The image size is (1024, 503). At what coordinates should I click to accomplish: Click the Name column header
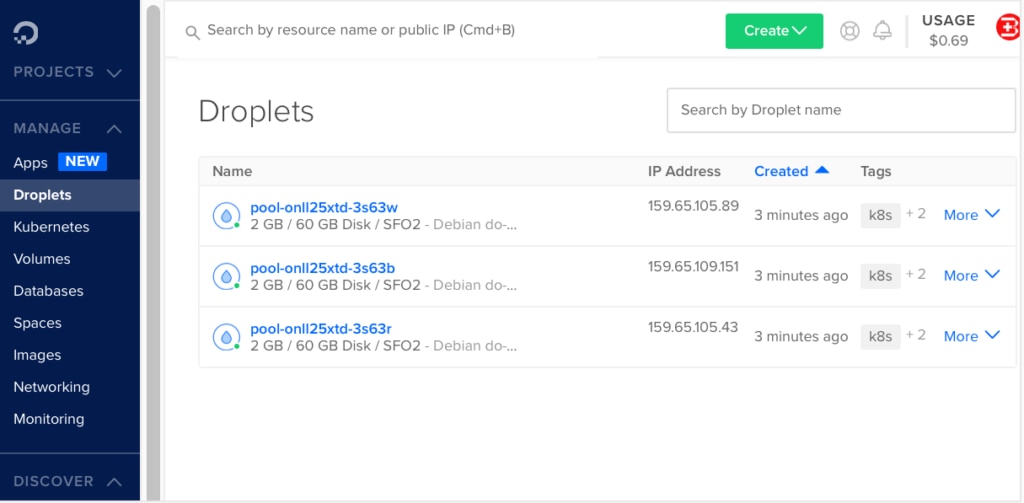tap(232, 171)
